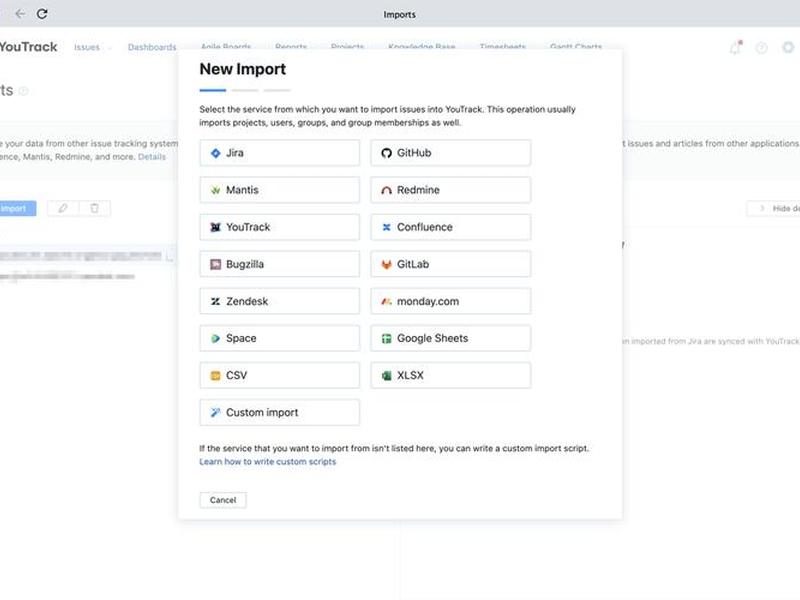Open help question mark icon
The image size is (800, 600).
click(x=761, y=47)
